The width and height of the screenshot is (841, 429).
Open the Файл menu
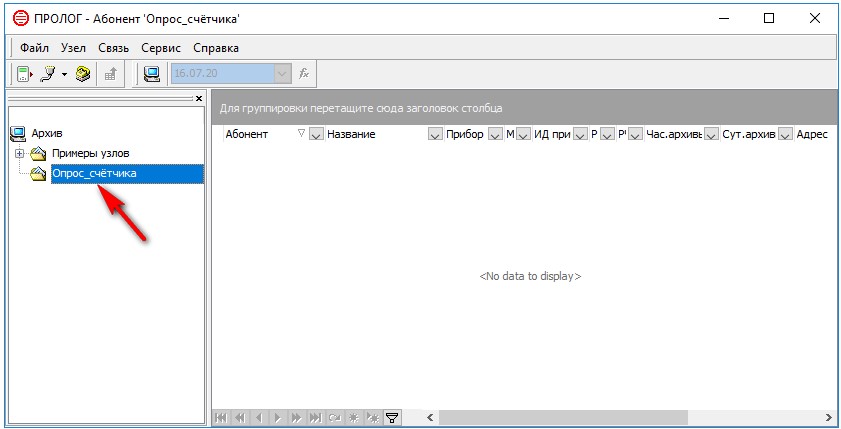(34, 47)
